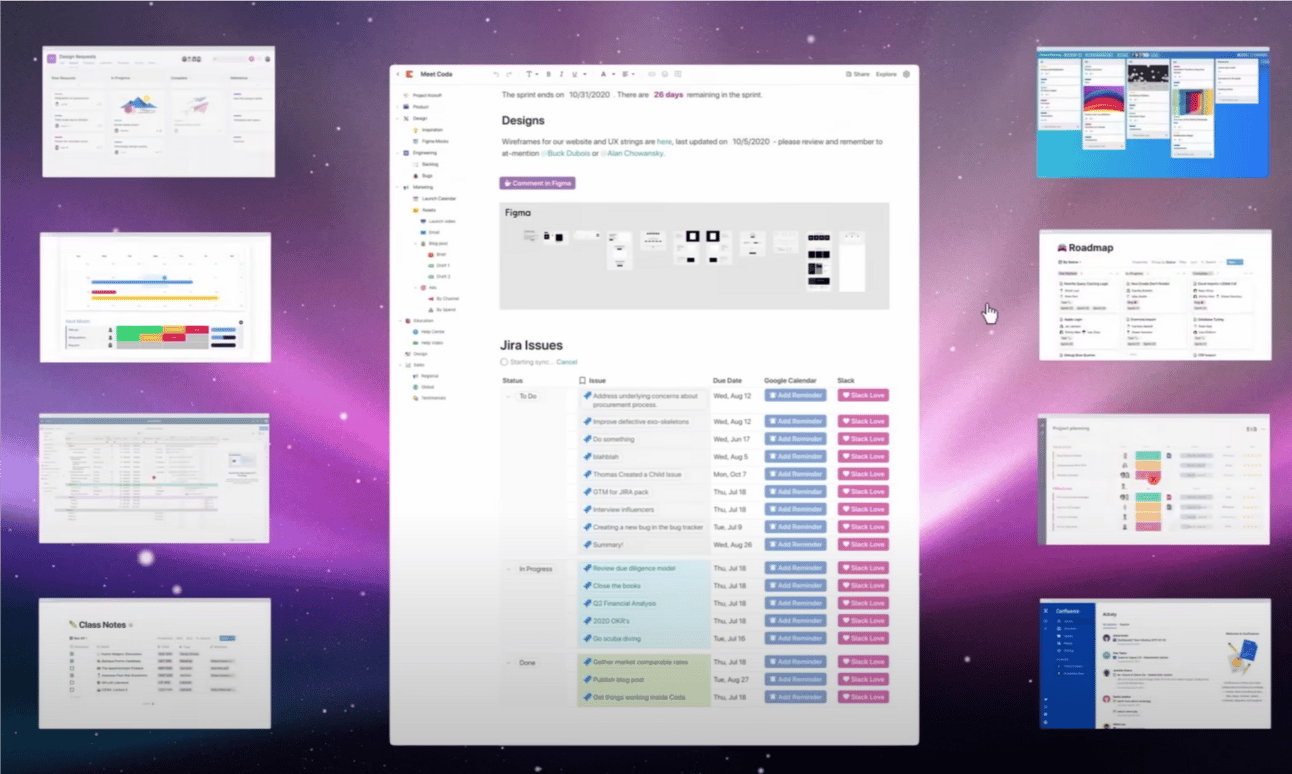Open the settings gear in Meet Coda
The image size is (1292, 774).
[x=907, y=74]
